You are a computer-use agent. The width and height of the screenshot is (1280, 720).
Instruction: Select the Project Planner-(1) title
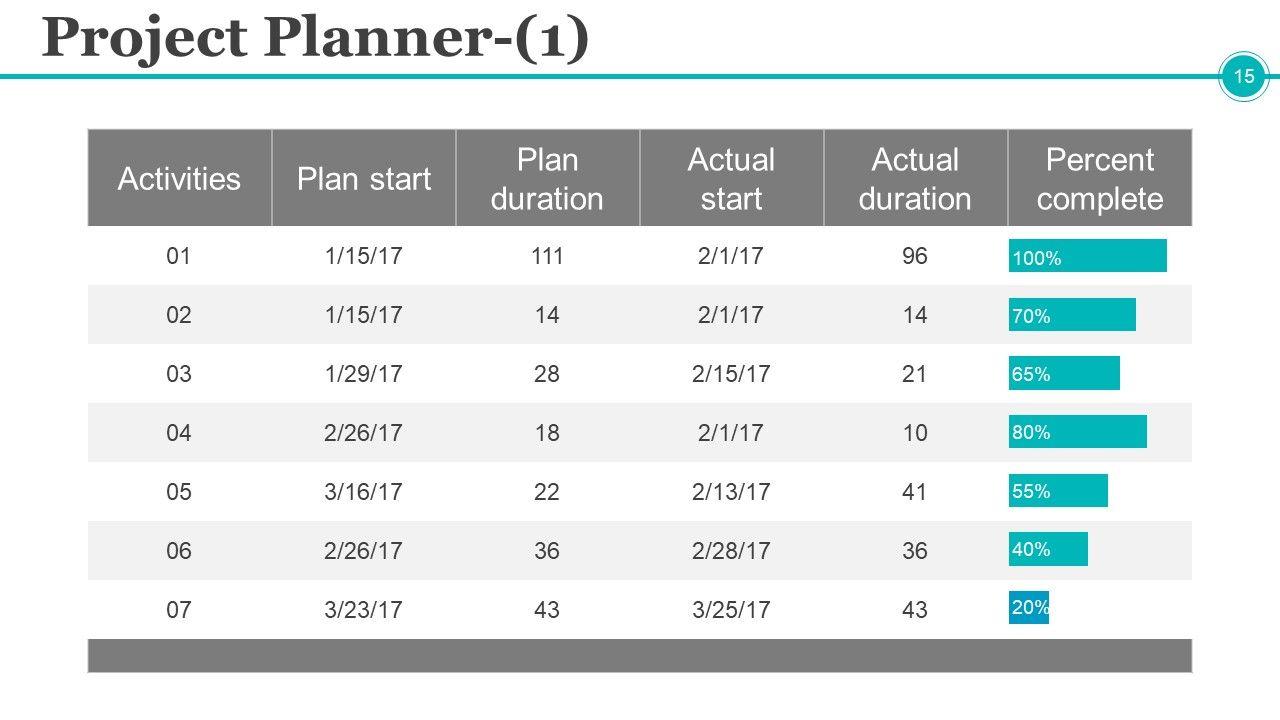pyautogui.click(x=316, y=39)
